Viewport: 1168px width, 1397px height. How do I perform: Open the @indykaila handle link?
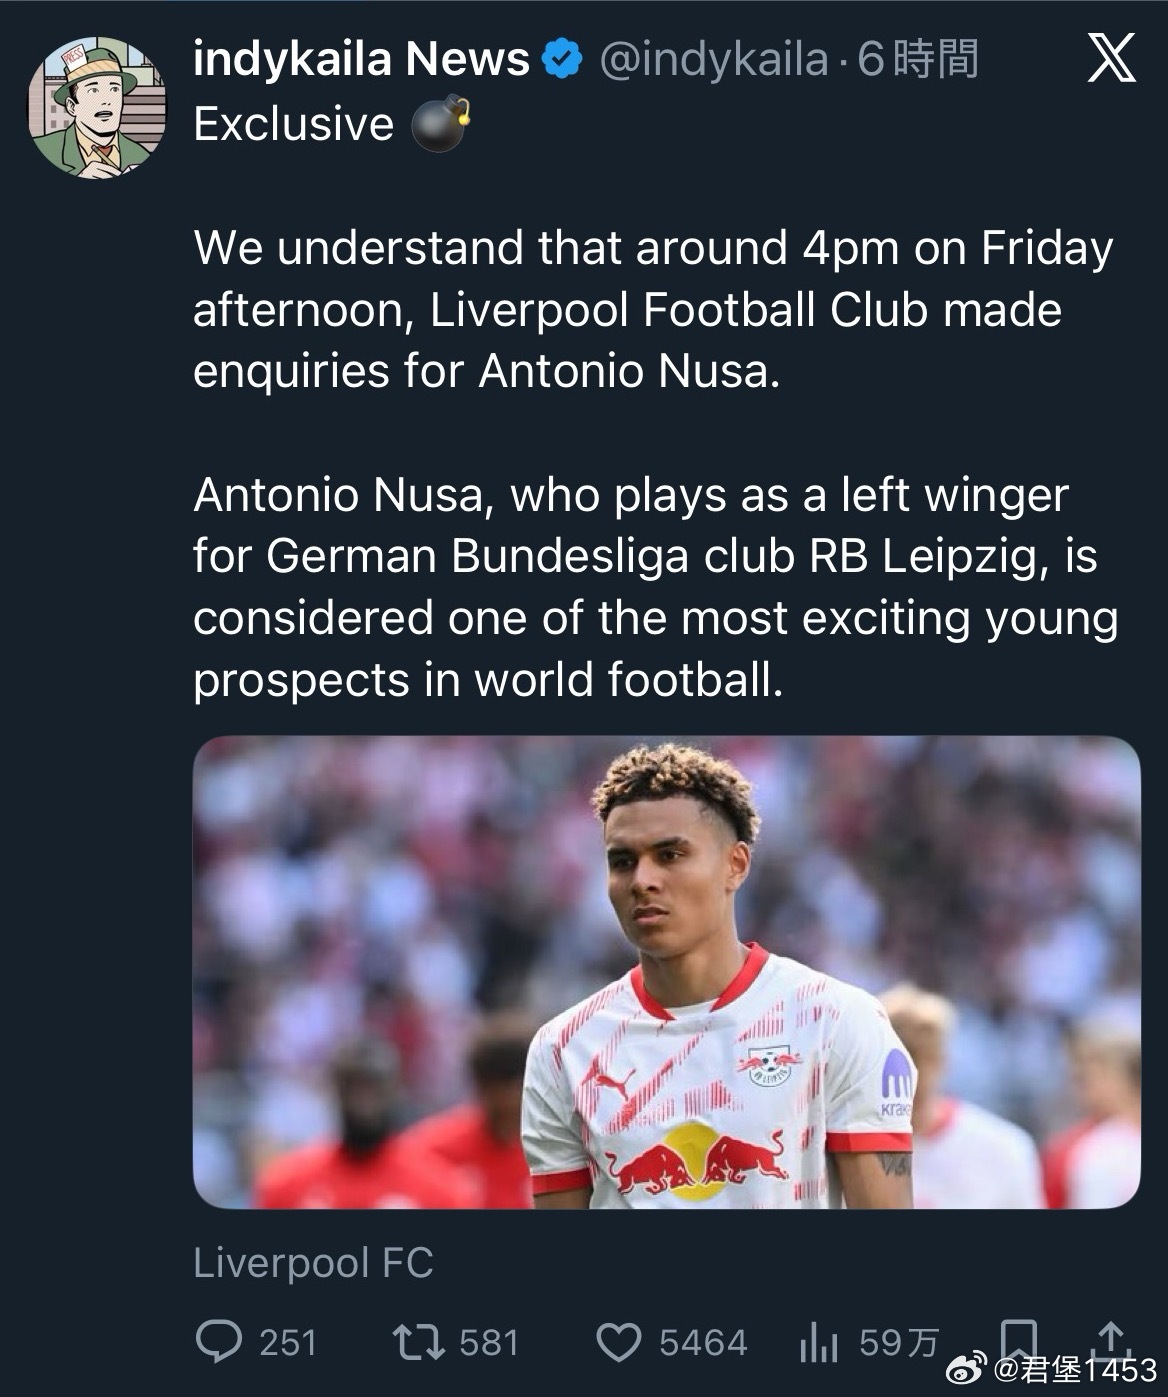point(713,59)
